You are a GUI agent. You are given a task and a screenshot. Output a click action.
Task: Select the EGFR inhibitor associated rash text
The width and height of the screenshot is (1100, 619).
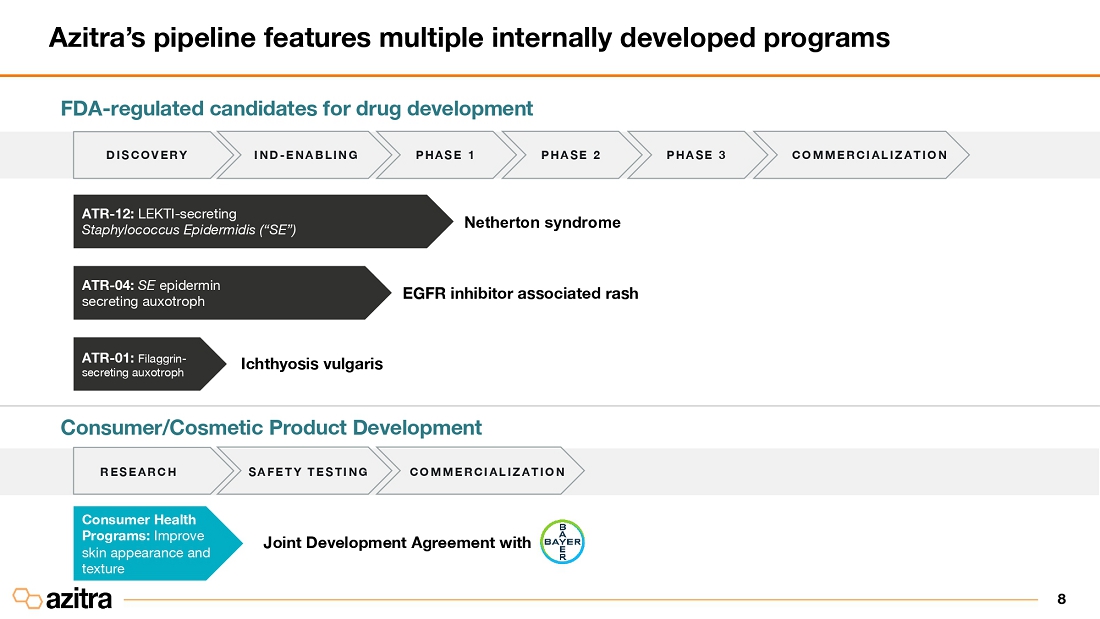(x=519, y=293)
